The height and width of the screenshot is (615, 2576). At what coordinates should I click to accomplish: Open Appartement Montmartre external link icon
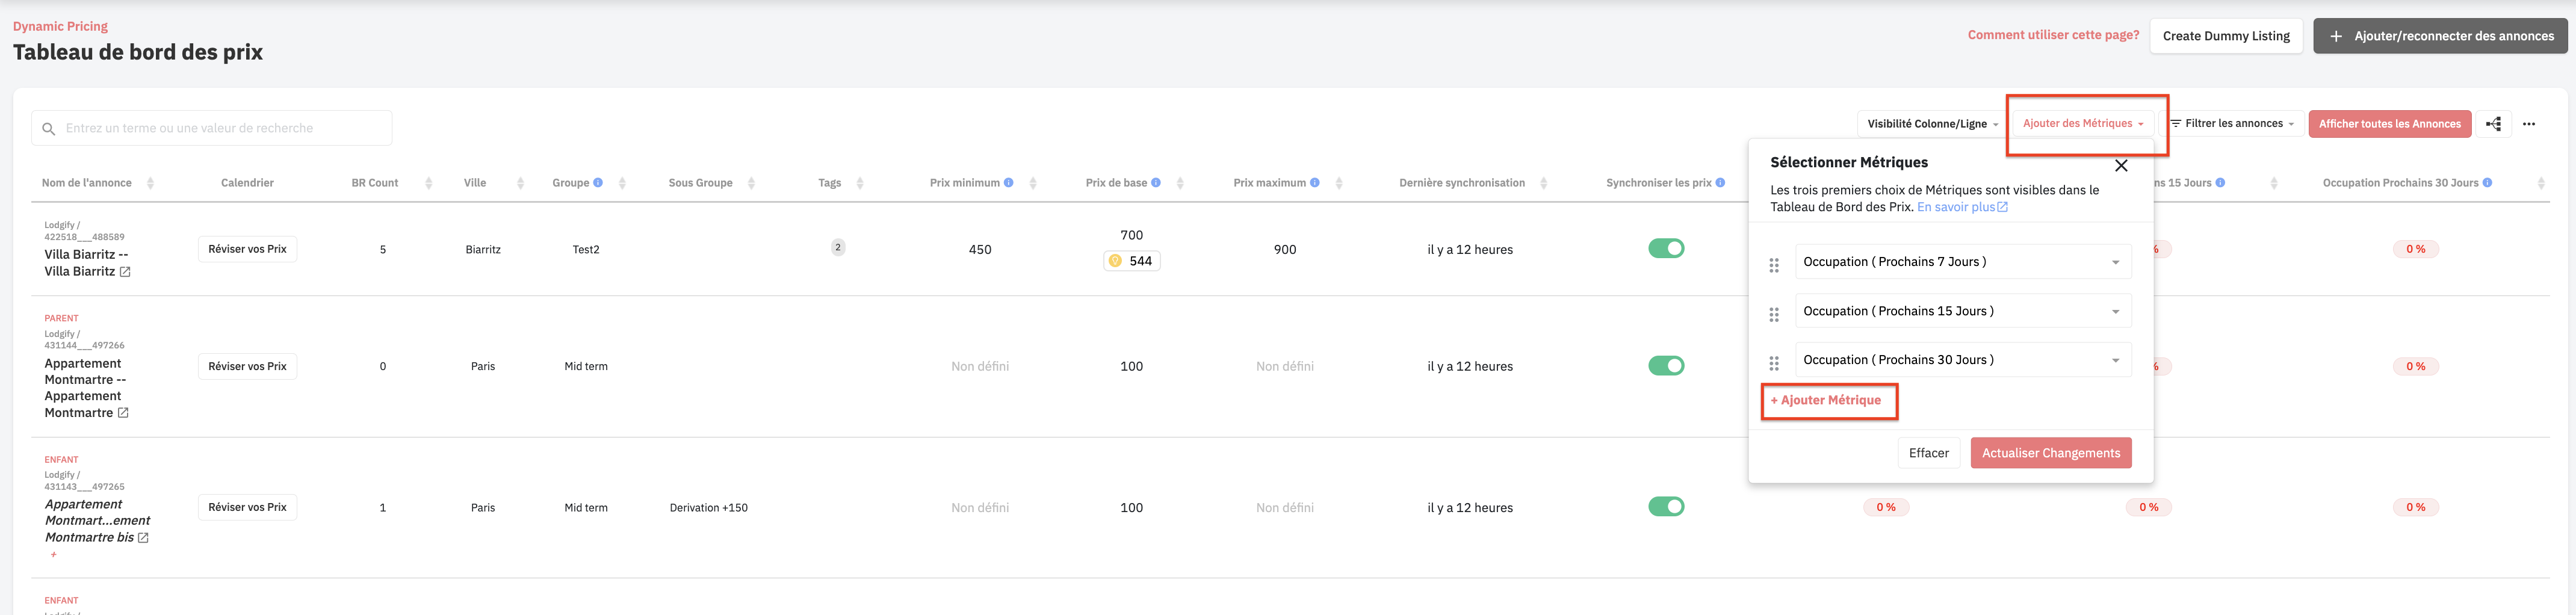(123, 413)
